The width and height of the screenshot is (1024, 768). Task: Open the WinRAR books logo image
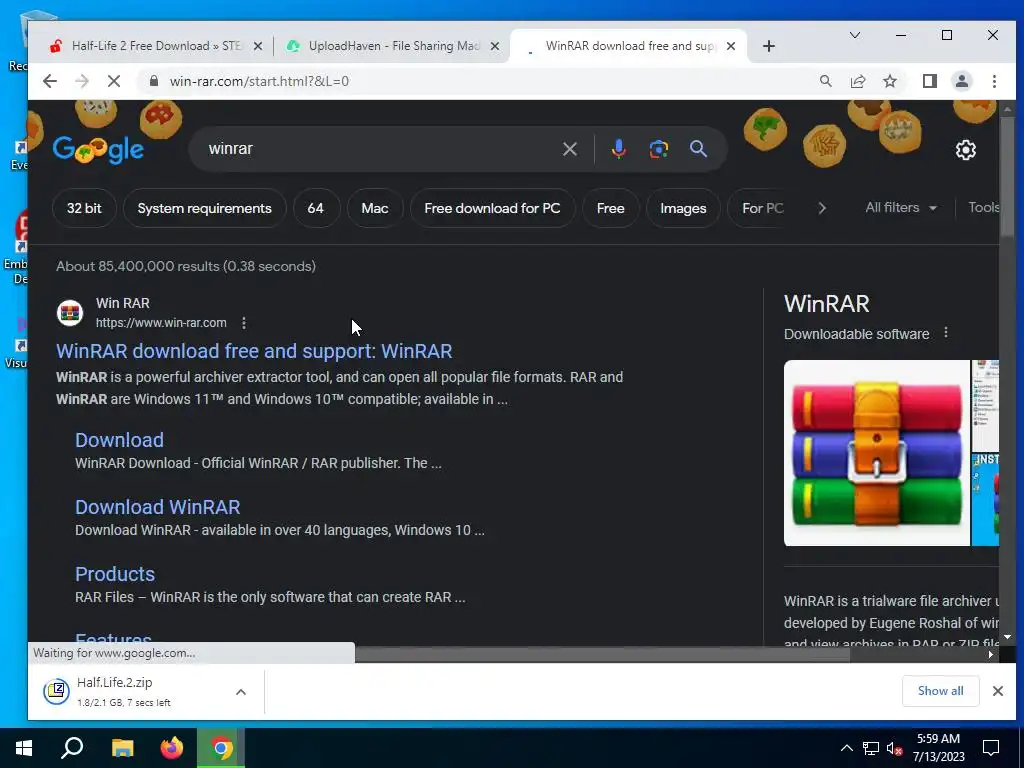click(x=876, y=453)
